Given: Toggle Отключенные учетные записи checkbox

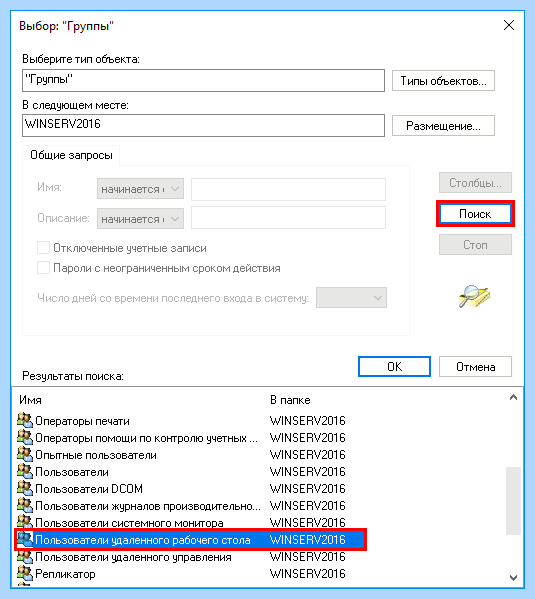Looking at the screenshot, I should pos(43,248).
